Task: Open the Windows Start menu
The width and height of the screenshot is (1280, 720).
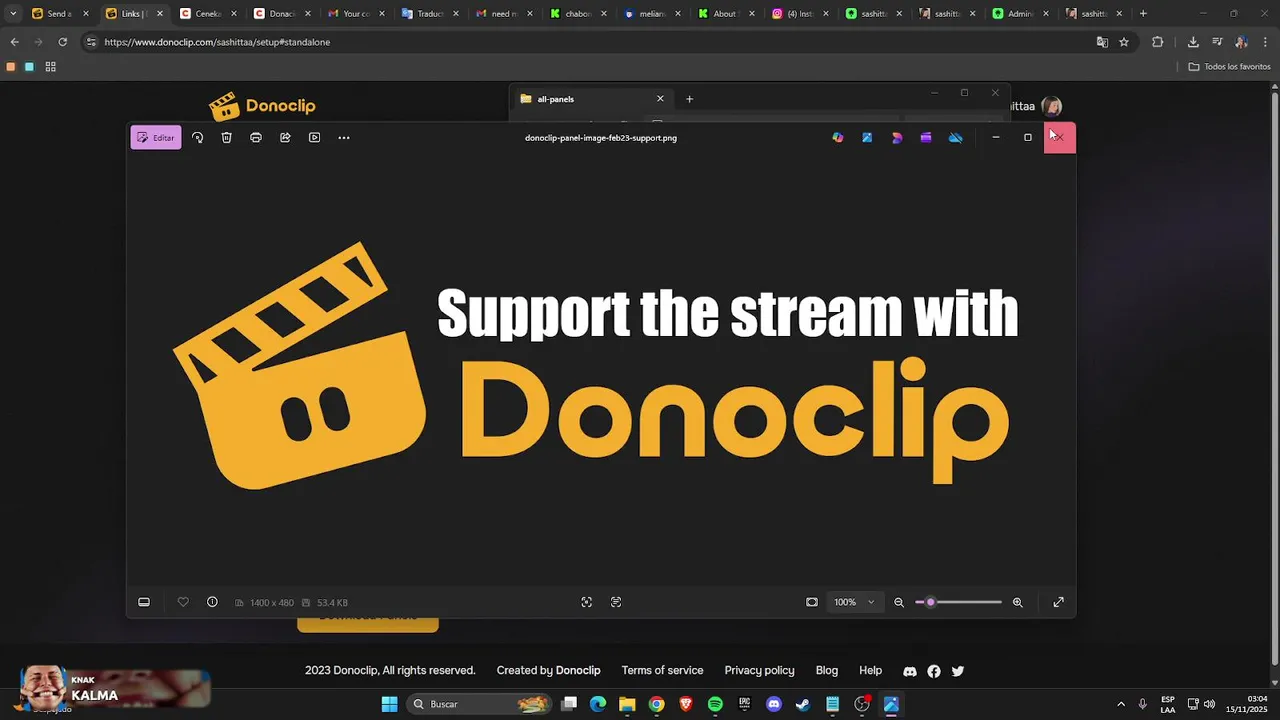Action: (389, 704)
